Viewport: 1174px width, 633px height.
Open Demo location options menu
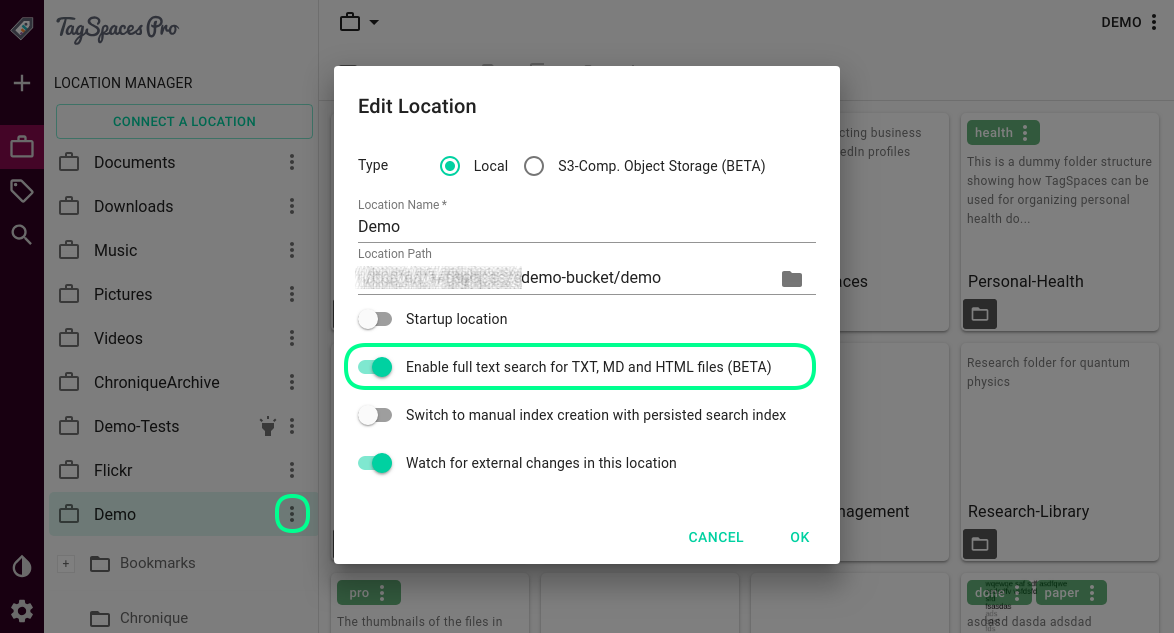click(x=292, y=514)
